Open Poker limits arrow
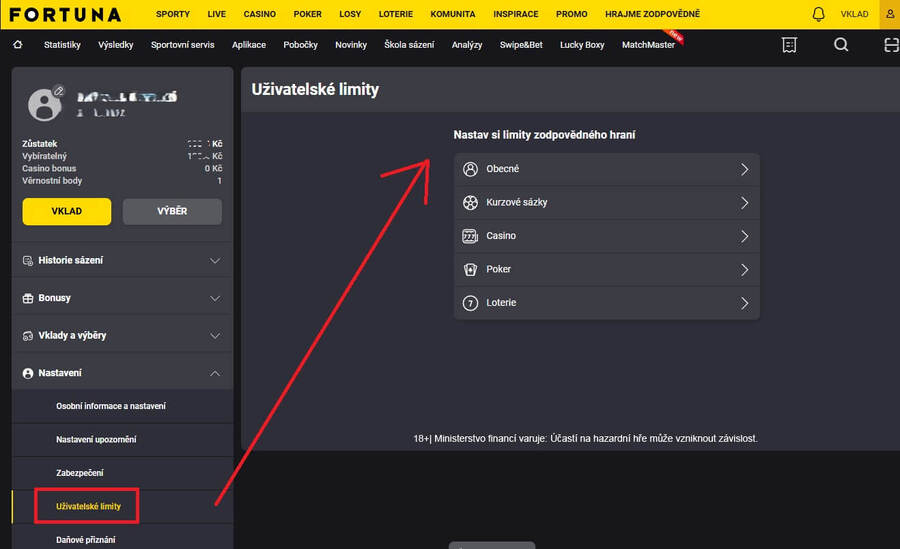Image resolution: width=900 pixels, height=549 pixels. pyautogui.click(x=744, y=270)
